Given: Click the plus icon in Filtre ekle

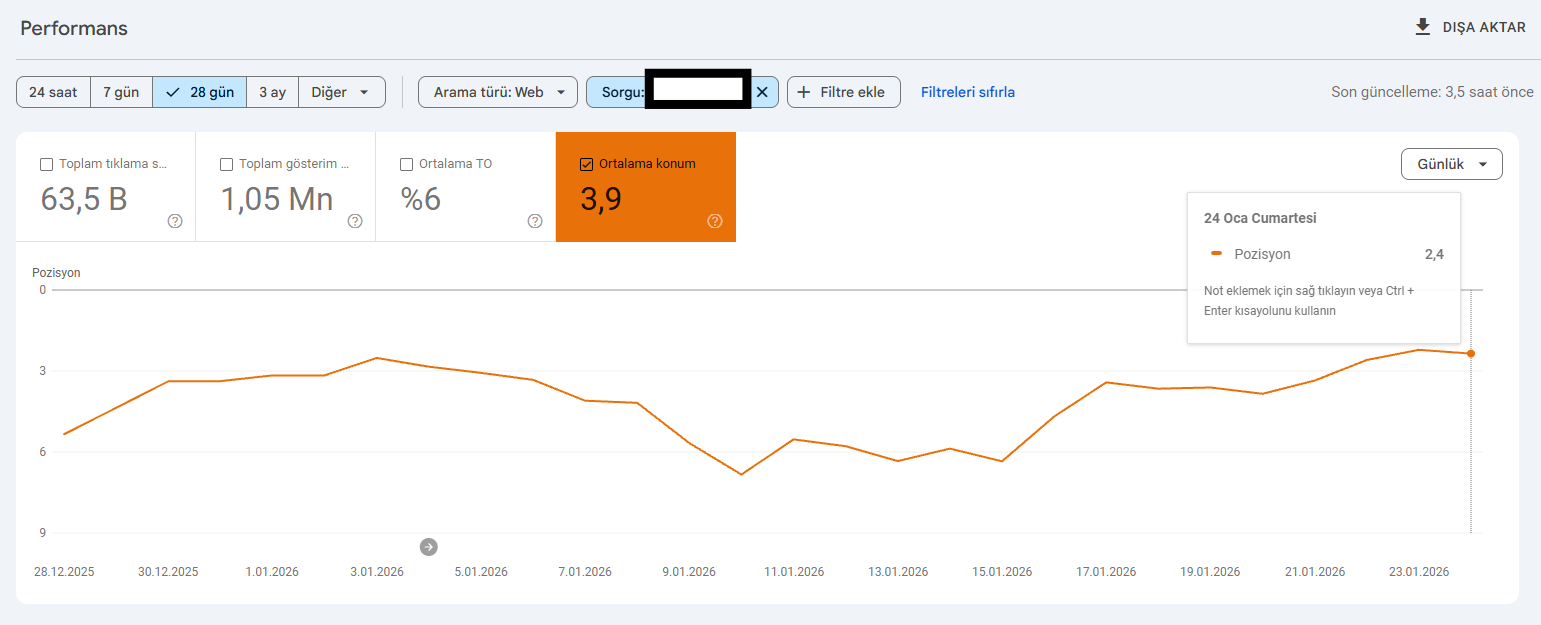Looking at the screenshot, I should click(x=803, y=92).
